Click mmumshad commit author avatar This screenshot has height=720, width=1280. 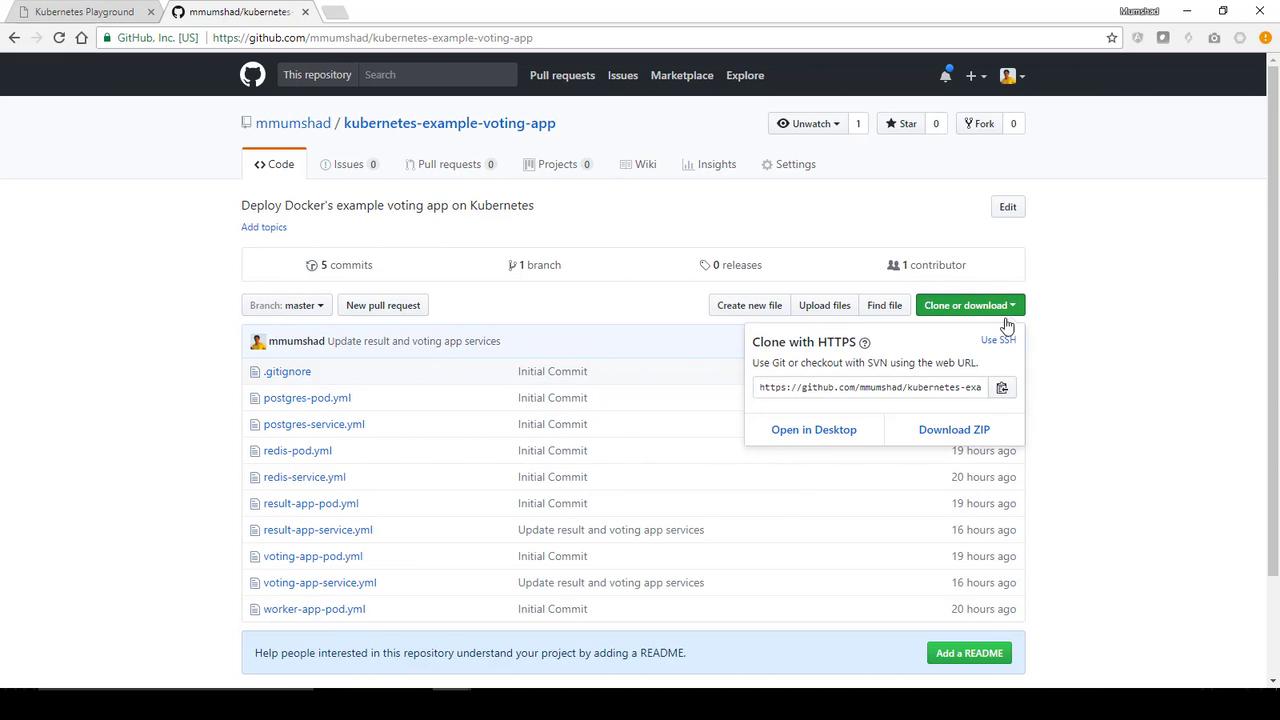[257, 341]
